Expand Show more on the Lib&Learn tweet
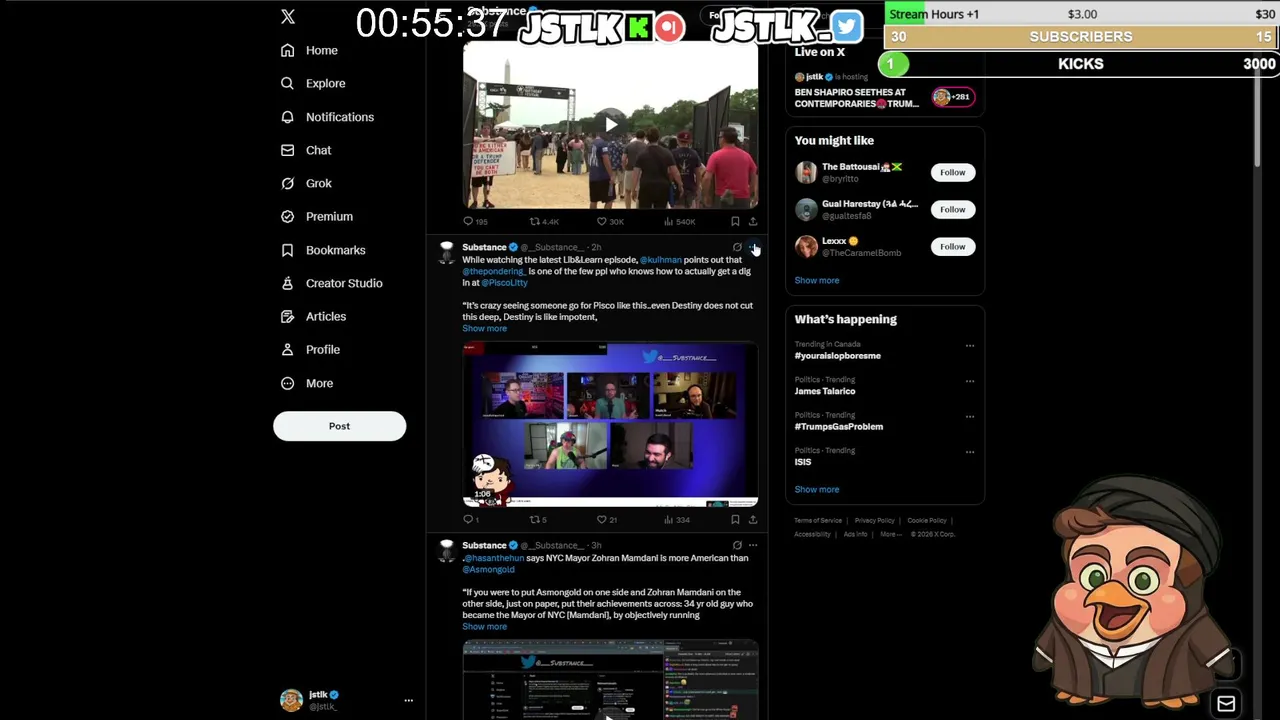 pyautogui.click(x=484, y=328)
